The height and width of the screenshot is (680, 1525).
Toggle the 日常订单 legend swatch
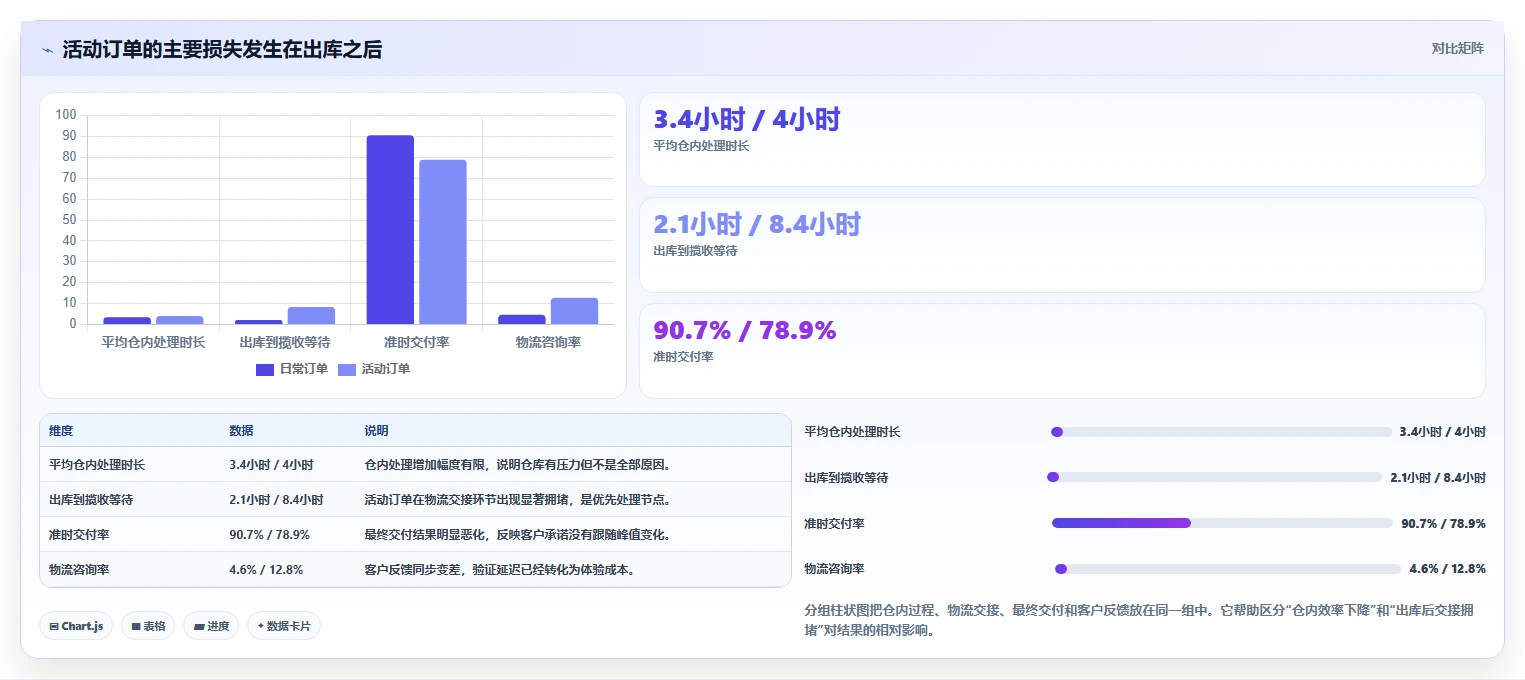coord(265,369)
